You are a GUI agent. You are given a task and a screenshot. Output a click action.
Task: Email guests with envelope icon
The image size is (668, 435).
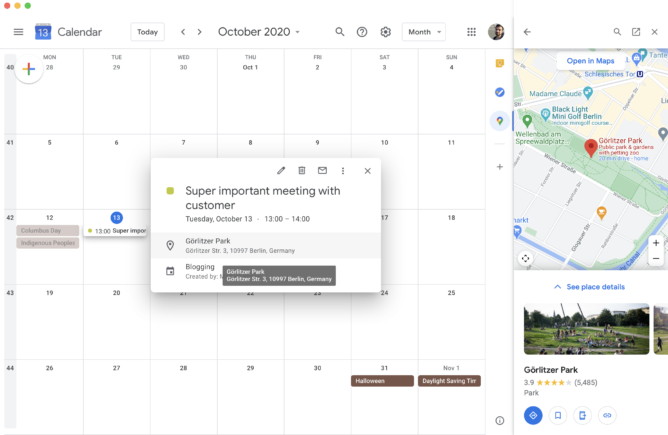[322, 171]
